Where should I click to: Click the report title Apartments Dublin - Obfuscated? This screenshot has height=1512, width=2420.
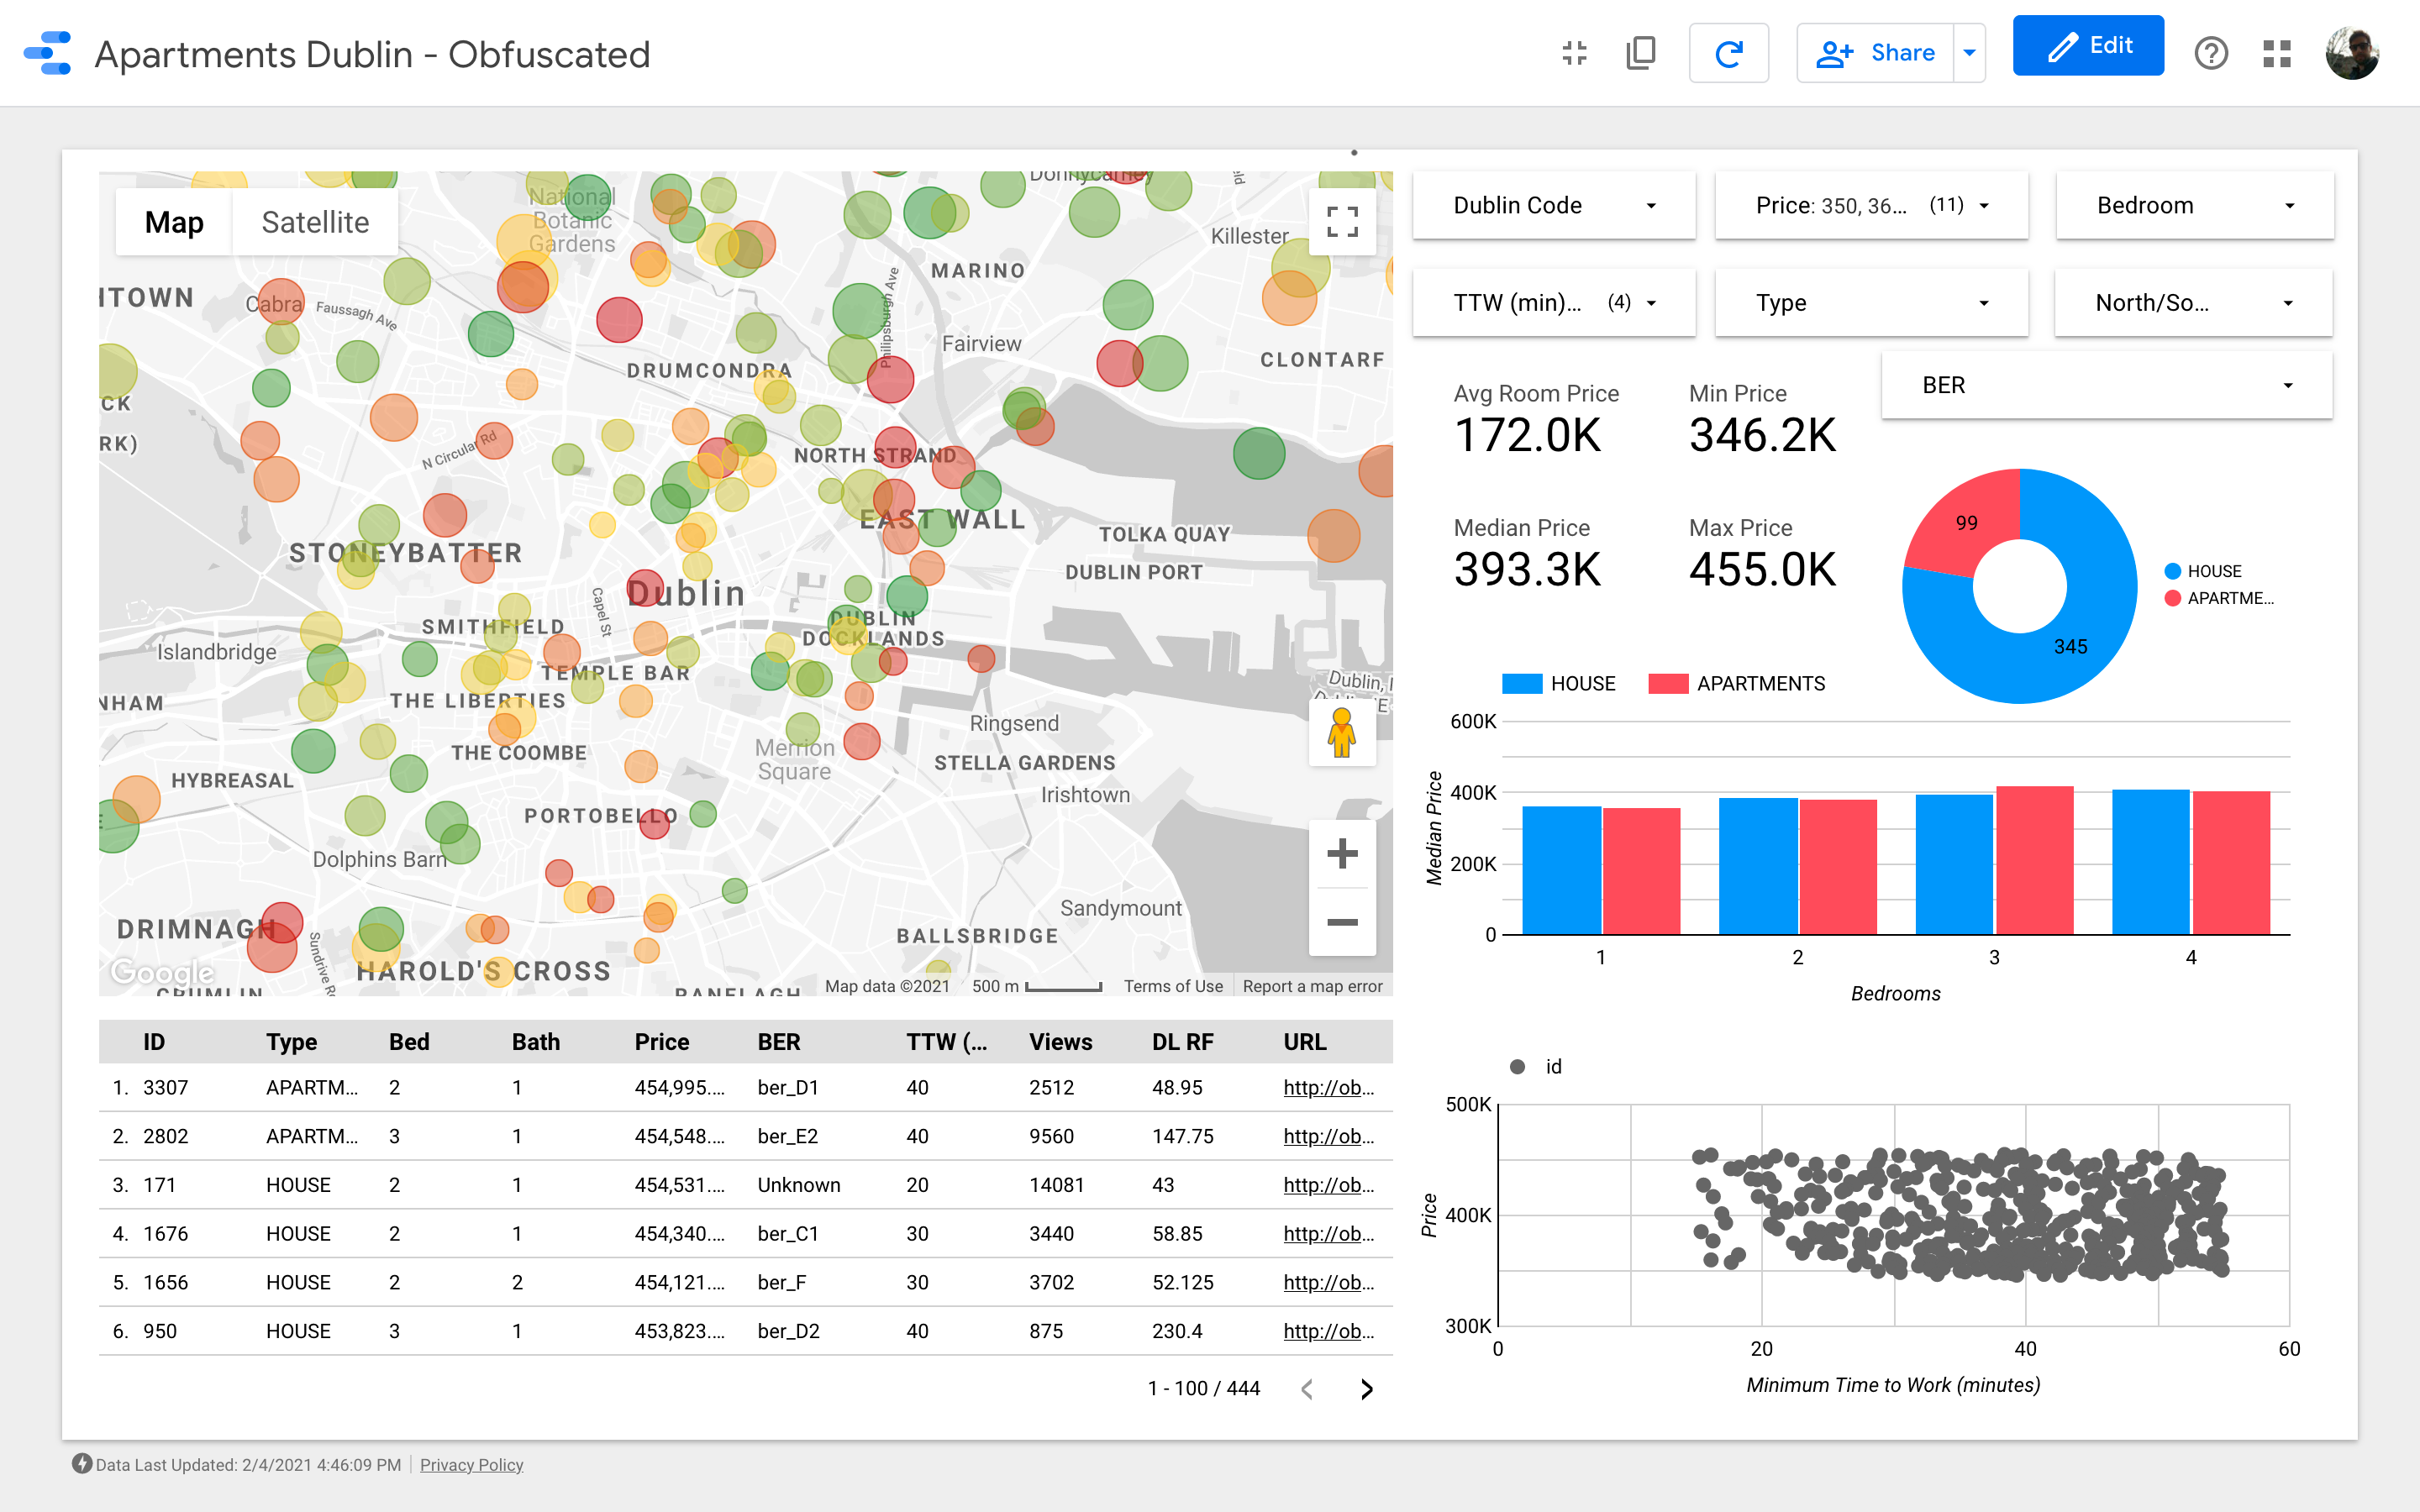pos(372,54)
